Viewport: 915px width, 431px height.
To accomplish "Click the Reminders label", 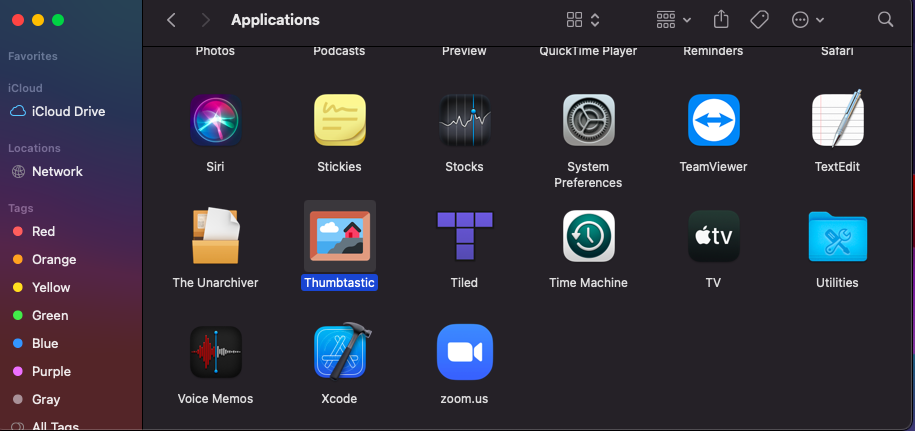I will [713, 51].
